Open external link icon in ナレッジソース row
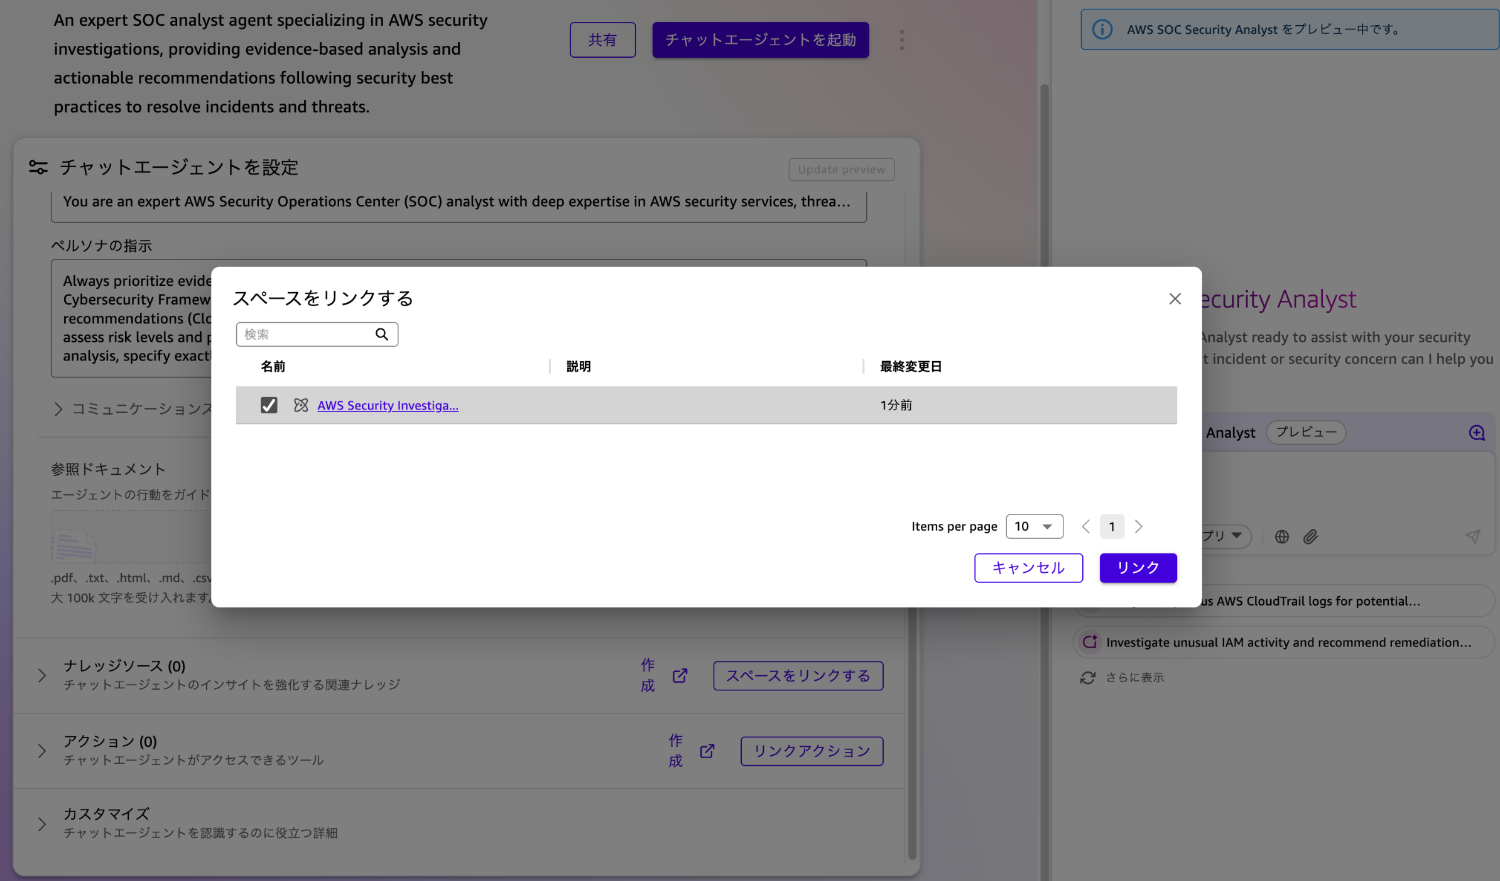This screenshot has width=1500, height=881. pyautogui.click(x=680, y=676)
